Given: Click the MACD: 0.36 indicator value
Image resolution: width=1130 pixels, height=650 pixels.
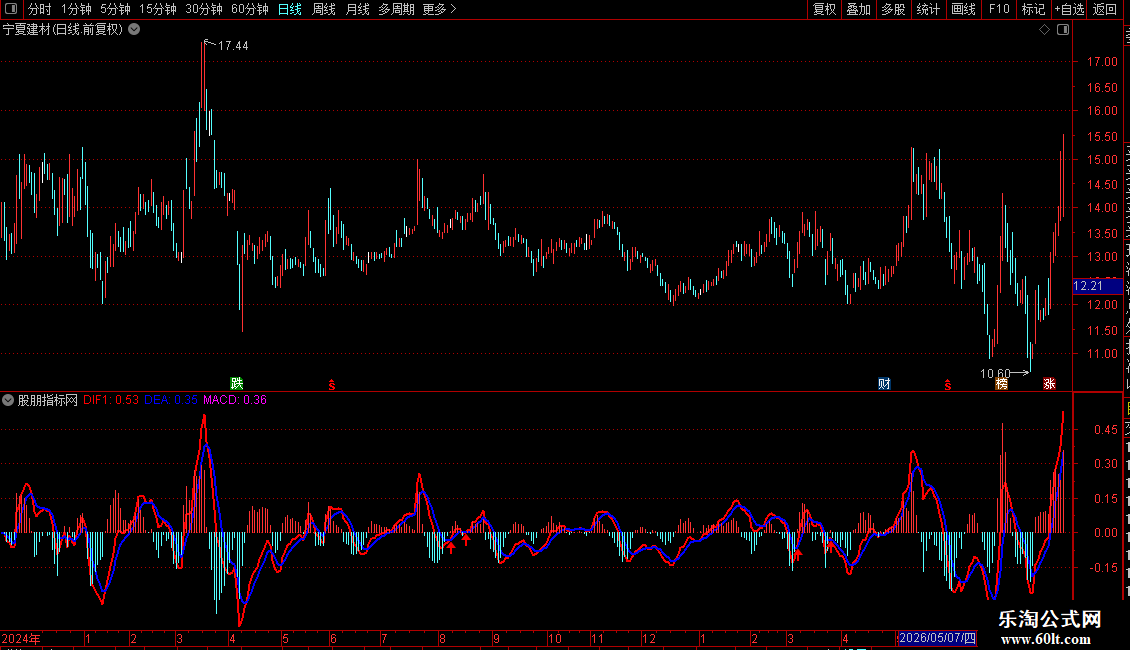Looking at the screenshot, I should [235, 400].
